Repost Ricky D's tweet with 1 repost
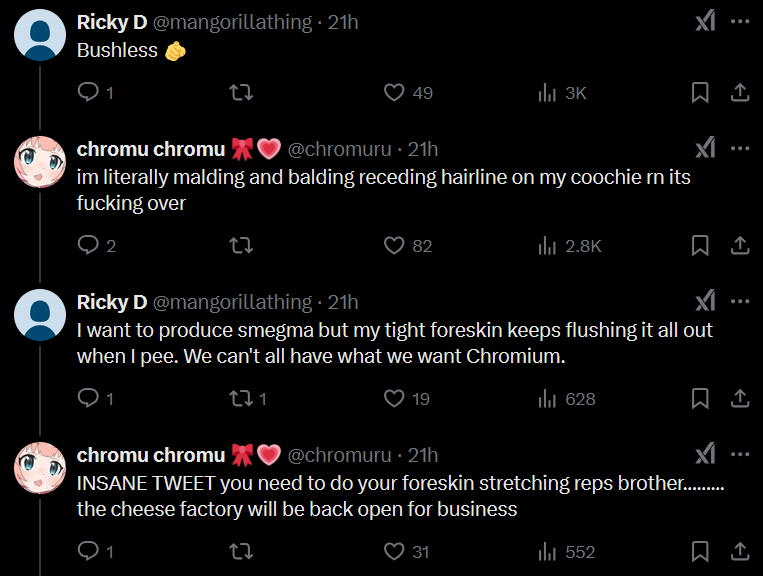The height and width of the screenshot is (576, 763). (x=241, y=399)
